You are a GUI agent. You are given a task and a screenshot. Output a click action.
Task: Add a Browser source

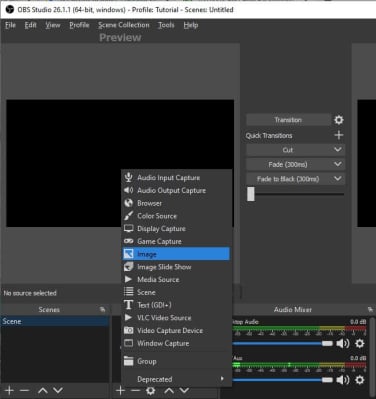pos(176,203)
